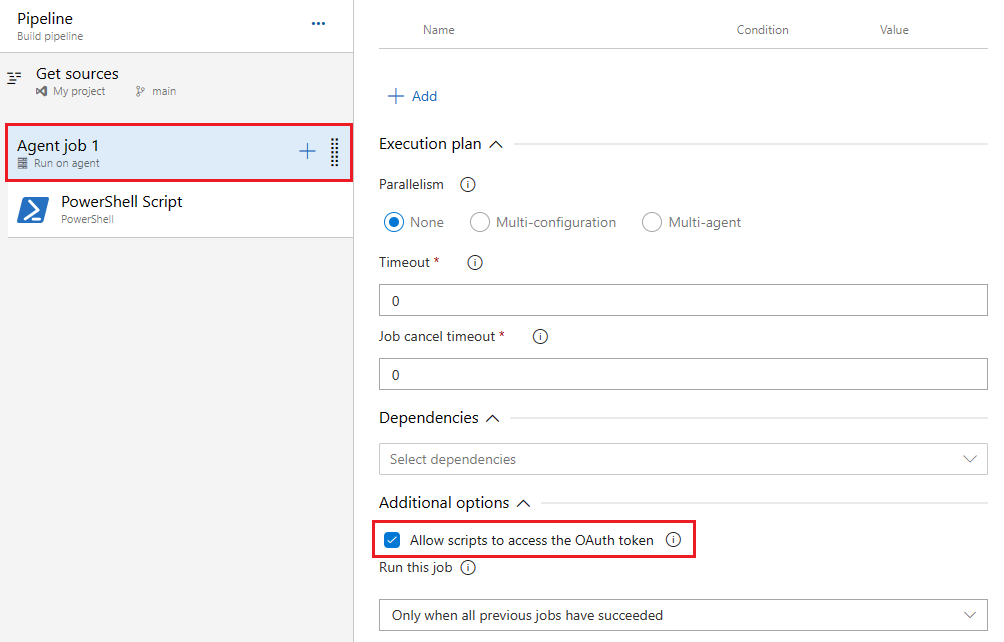1004x642 pixels.
Task: Collapse the Execution plan section
Action: pos(496,143)
